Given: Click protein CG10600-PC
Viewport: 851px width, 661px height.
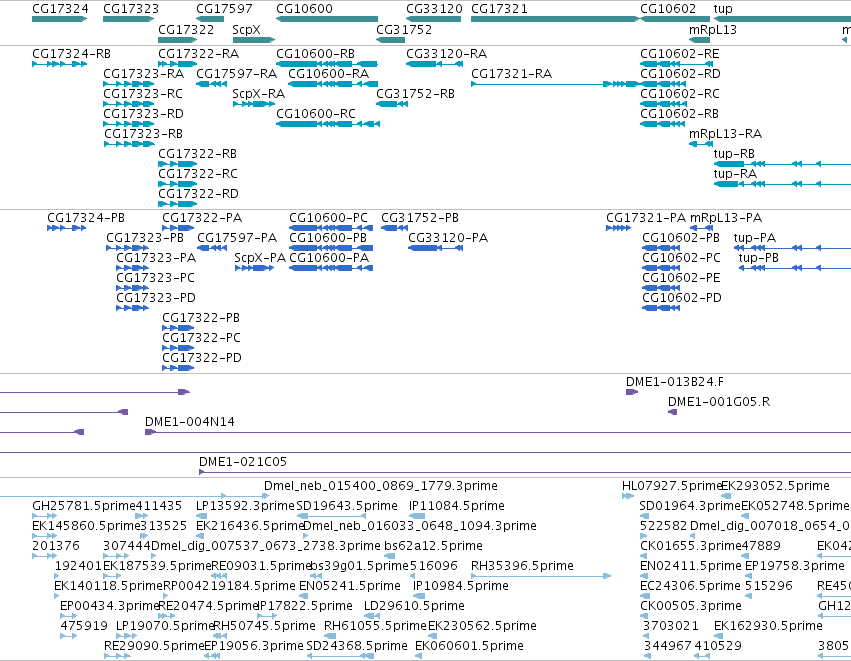Looking at the screenshot, I should click(331, 228).
